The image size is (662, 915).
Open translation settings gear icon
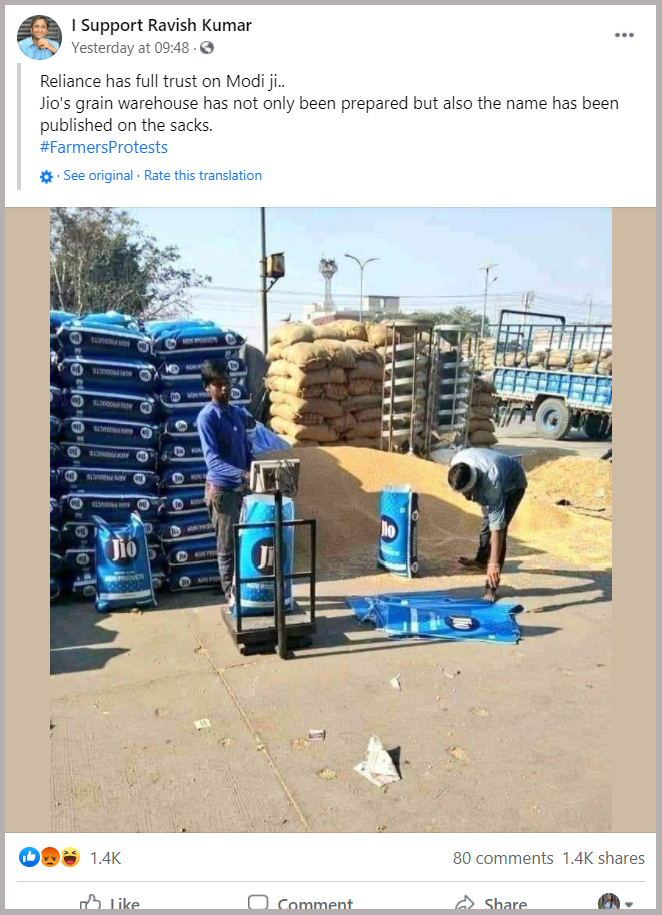click(x=46, y=176)
